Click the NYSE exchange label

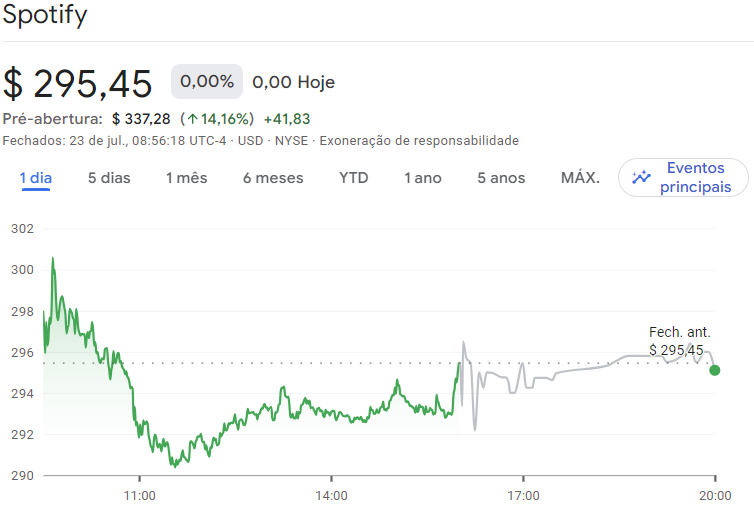click(x=291, y=141)
